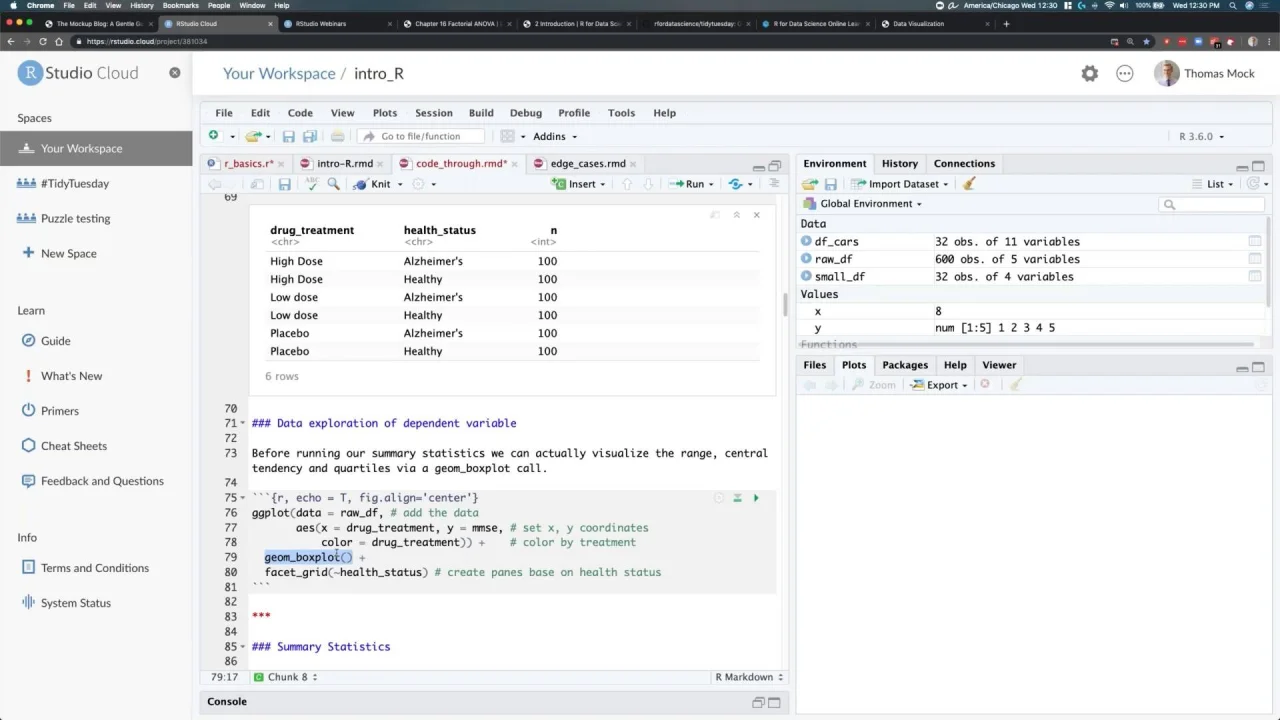Expand the Global Environment dropdown

(x=870, y=204)
